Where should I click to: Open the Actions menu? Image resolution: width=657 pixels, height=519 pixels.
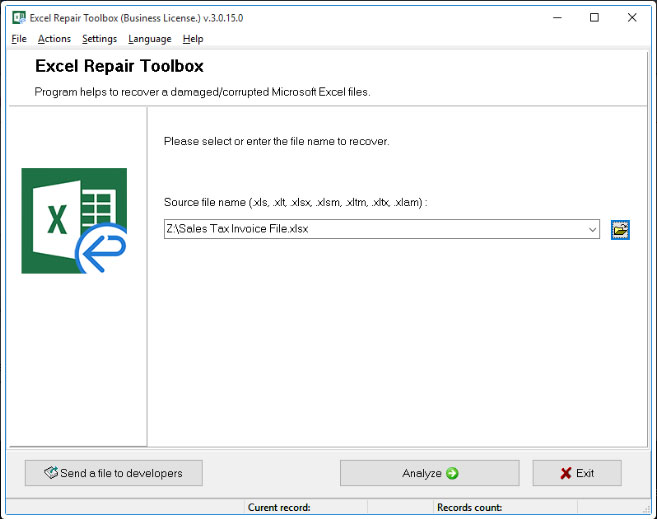54,39
